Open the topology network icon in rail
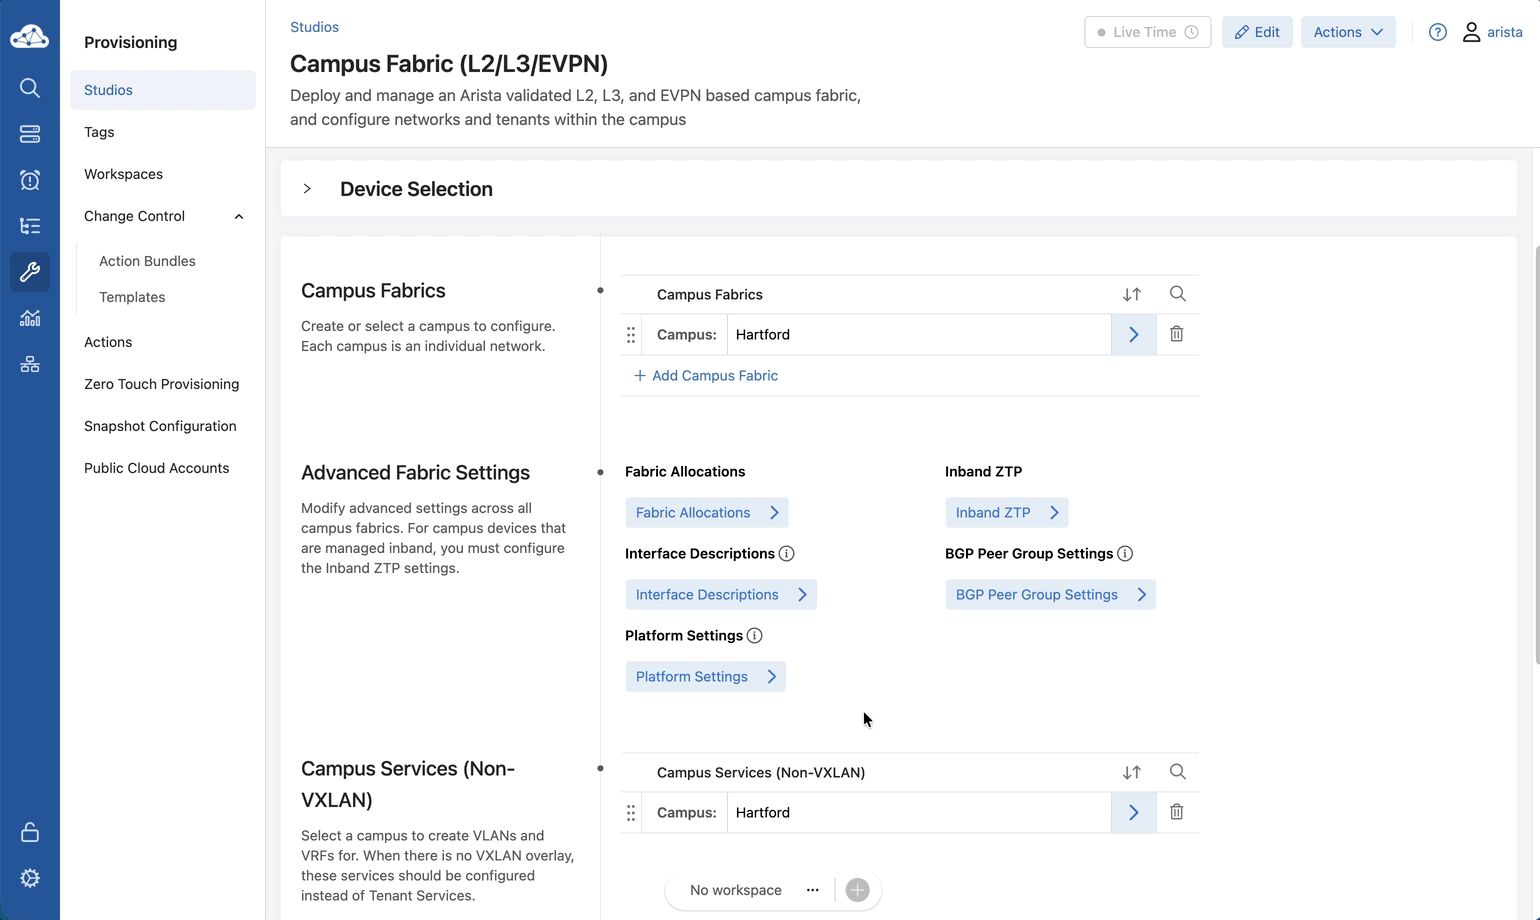This screenshot has height=920, width=1540. tap(30, 364)
